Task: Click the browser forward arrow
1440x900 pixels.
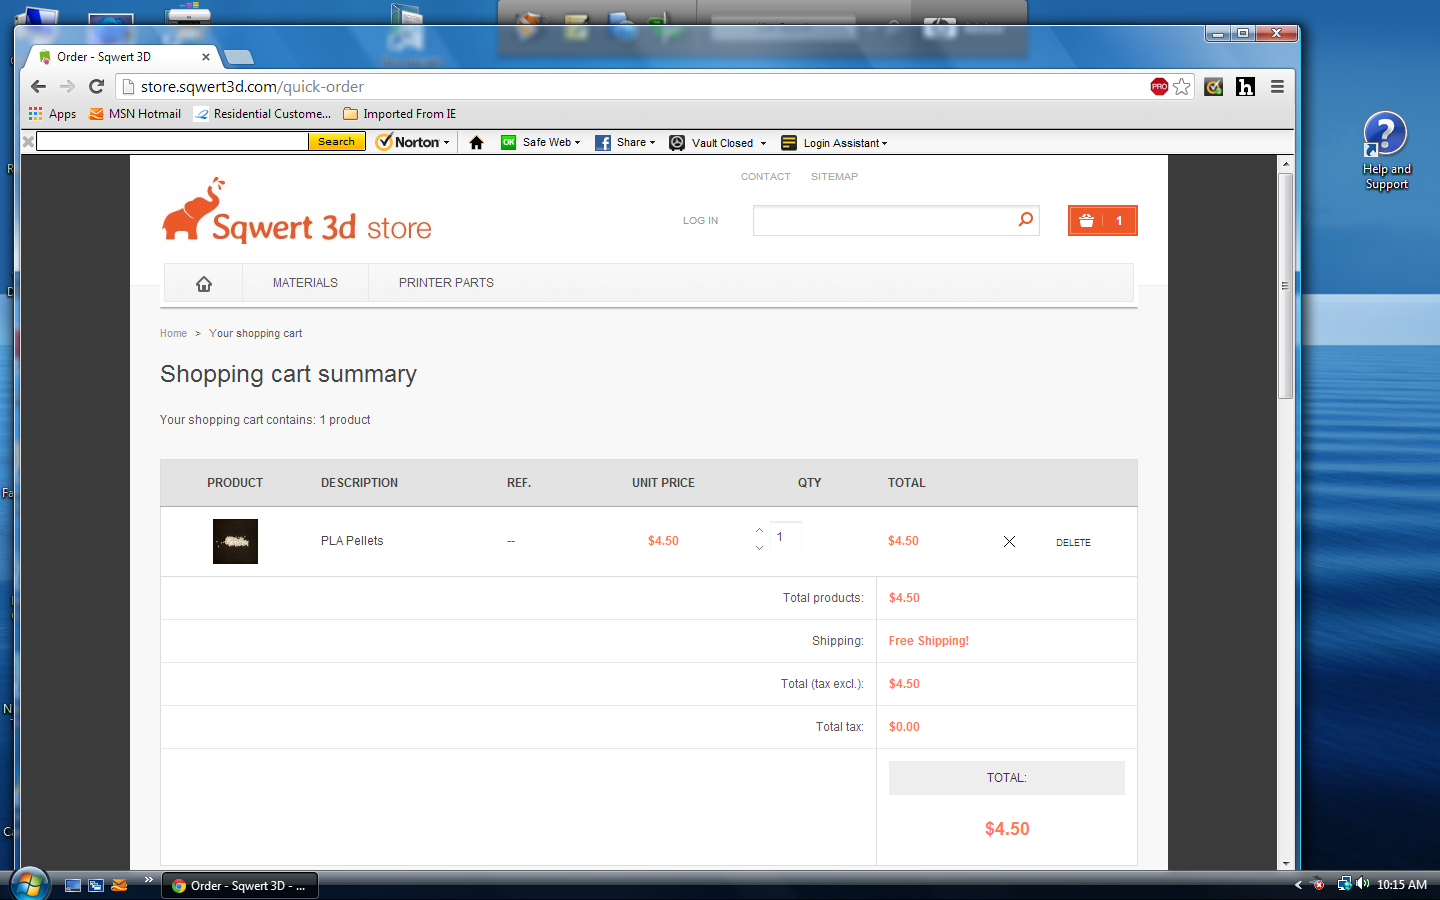Action: [x=67, y=87]
